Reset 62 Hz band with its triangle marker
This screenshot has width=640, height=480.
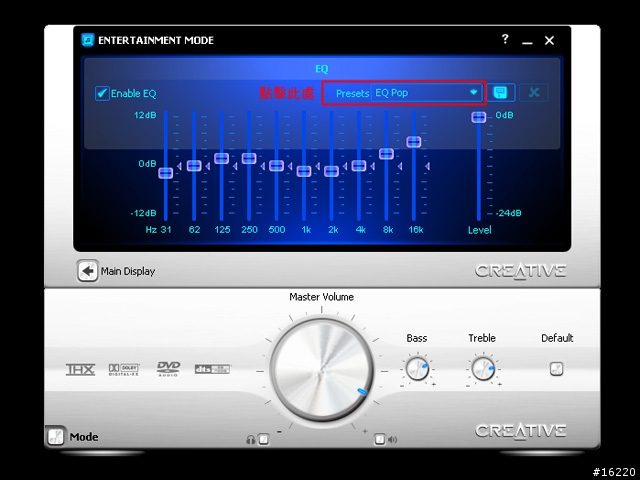tap(207, 166)
